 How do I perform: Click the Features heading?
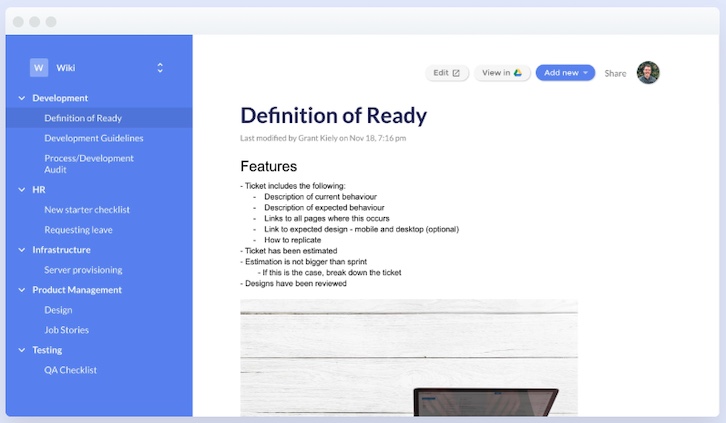(x=269, y=166)
